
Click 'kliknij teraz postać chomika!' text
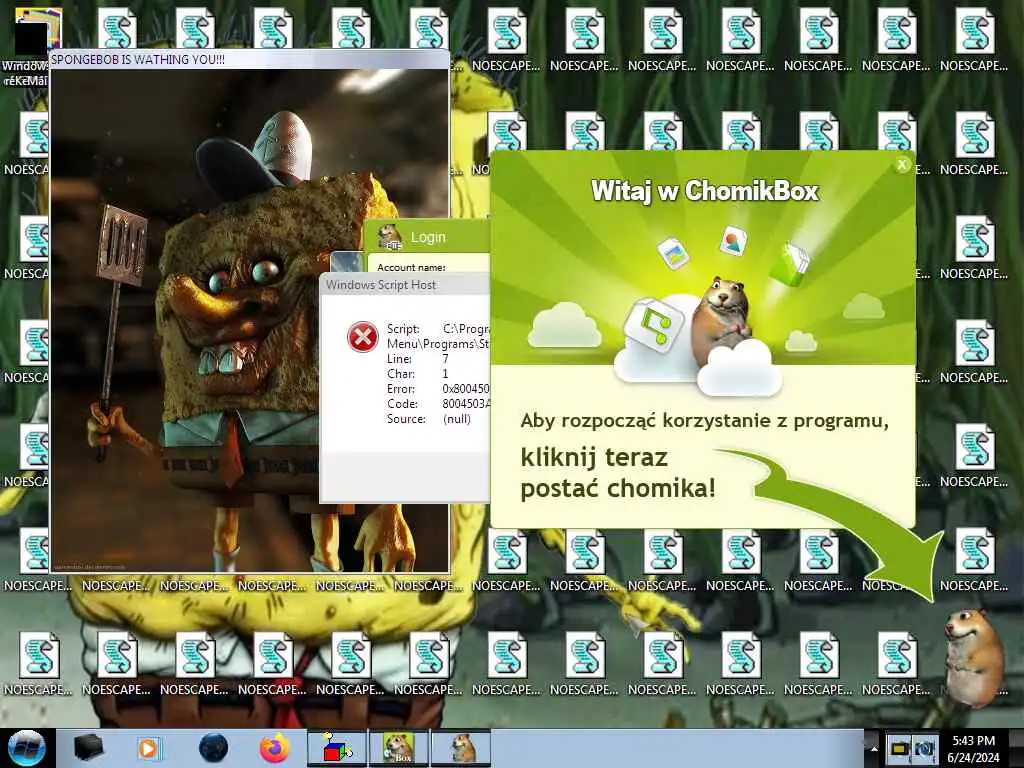[618, 472]
